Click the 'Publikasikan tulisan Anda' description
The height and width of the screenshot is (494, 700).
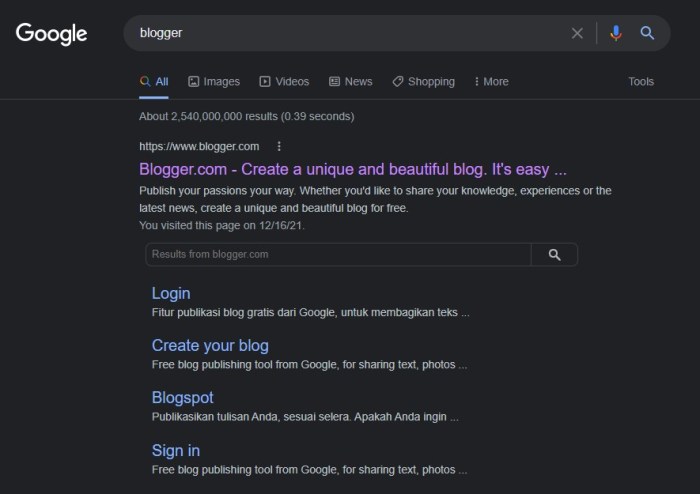tap(305, 417)
